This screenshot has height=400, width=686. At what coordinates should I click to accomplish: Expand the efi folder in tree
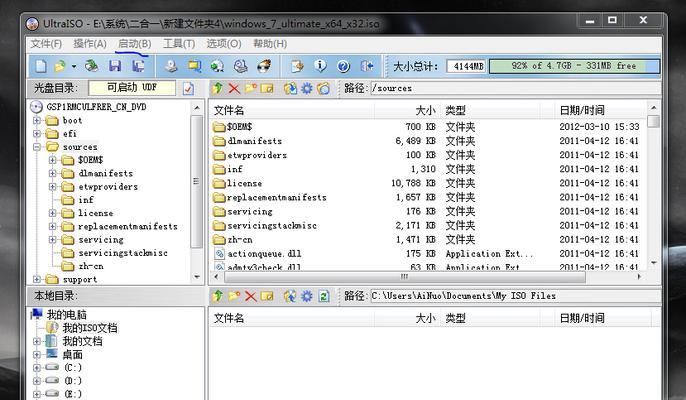[37, 133]
